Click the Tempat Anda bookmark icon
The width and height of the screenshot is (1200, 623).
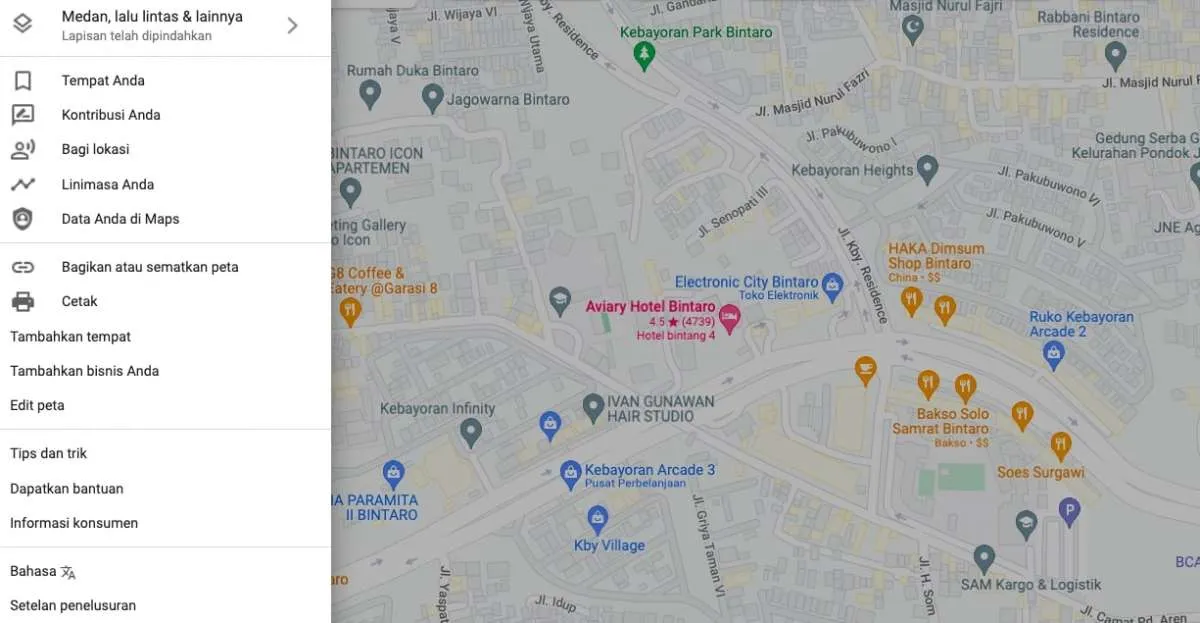(x=22, y=81)
